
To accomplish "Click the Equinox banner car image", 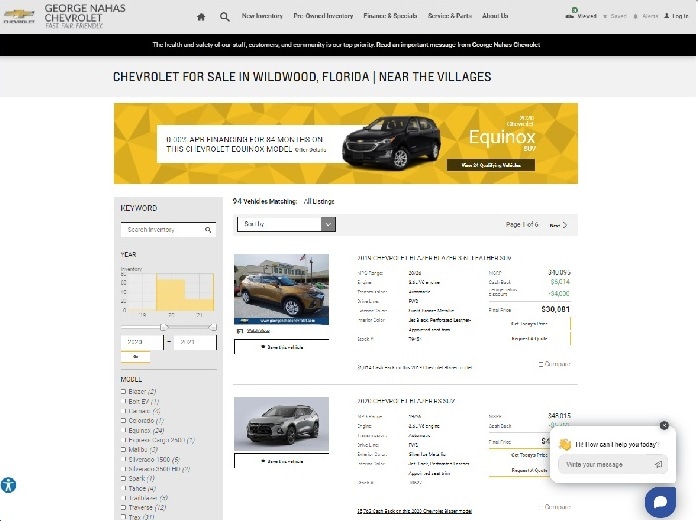I will click(x=392, y=142).
